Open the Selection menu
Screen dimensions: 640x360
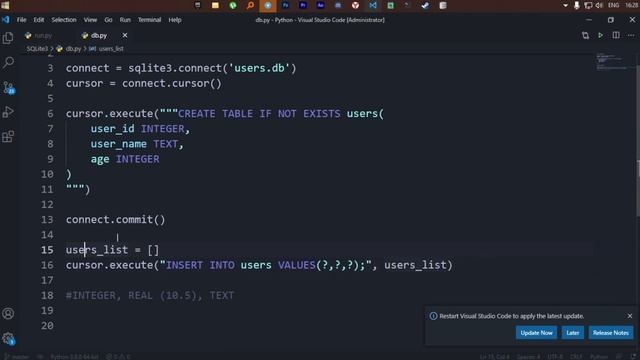click(x=64, y=20)
